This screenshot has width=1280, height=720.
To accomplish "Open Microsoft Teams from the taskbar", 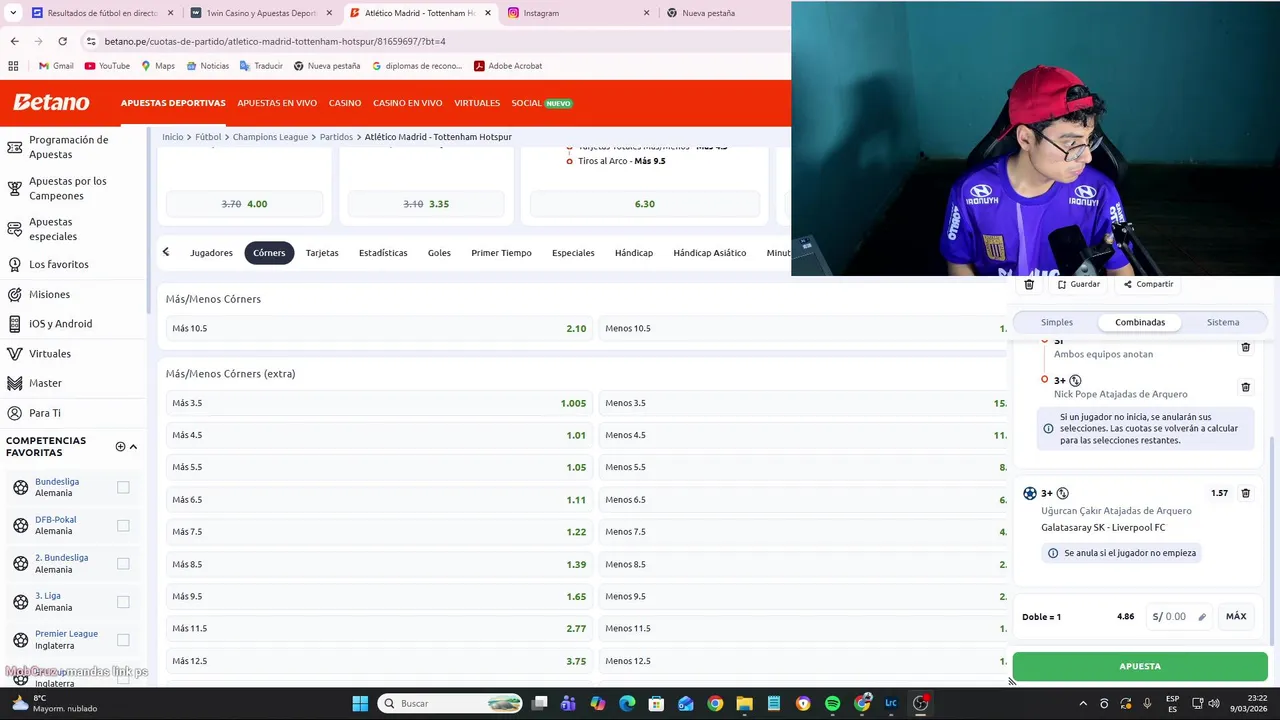I will point(568,703).
